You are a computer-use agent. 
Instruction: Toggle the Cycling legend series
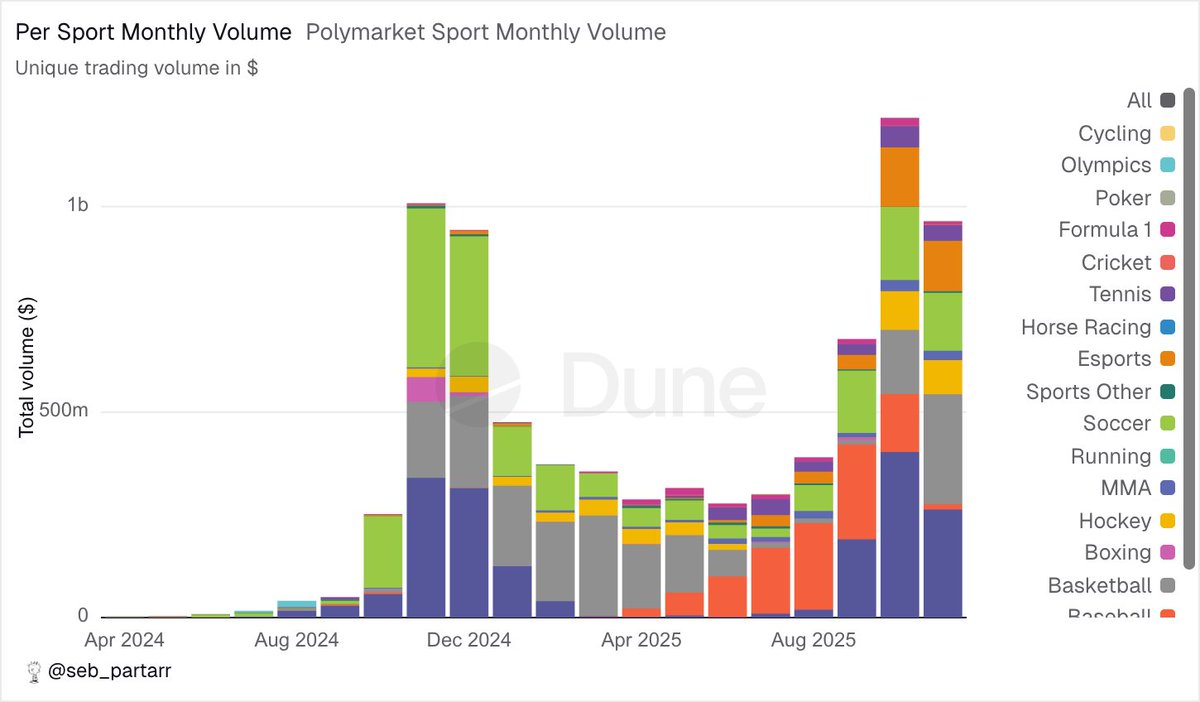[1126, 133]
